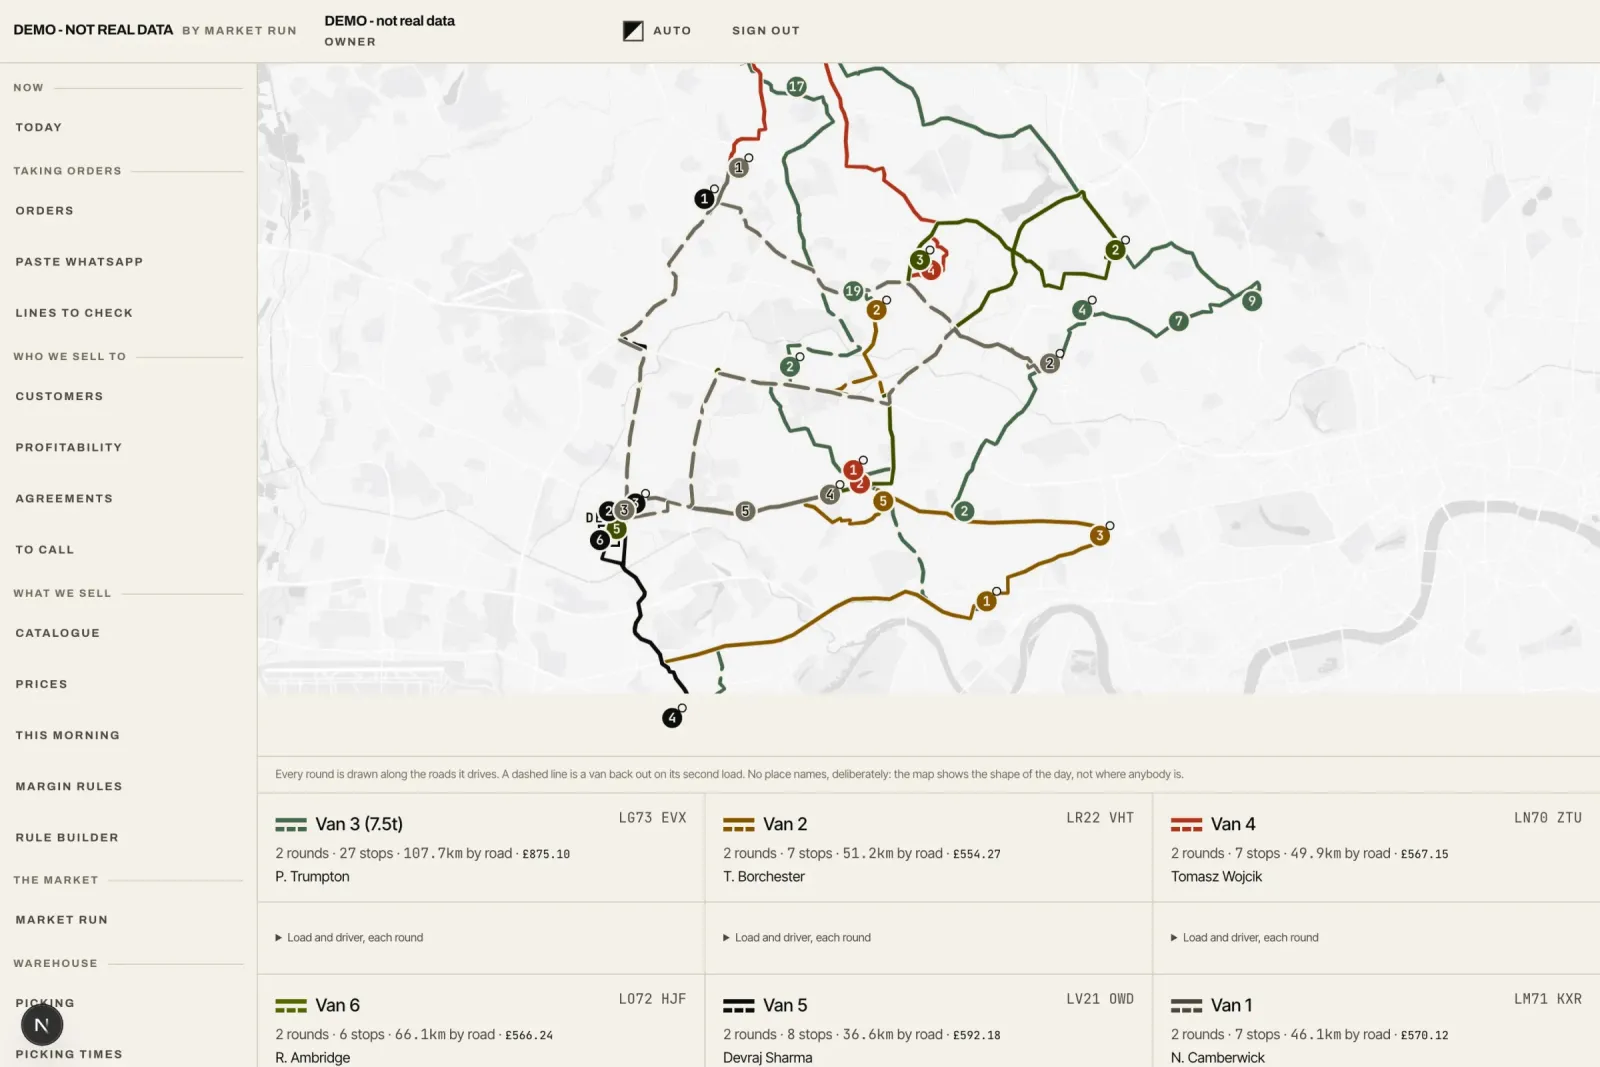
Task: Click the Sign Out link
Action: [765, 31]
